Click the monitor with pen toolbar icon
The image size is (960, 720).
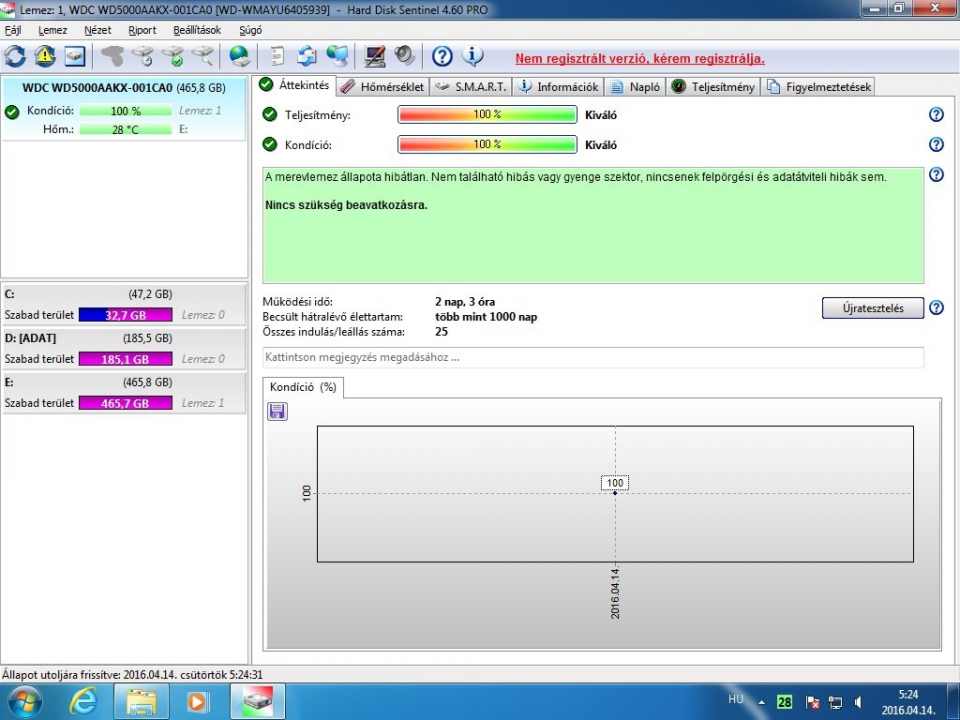point(374,56)
